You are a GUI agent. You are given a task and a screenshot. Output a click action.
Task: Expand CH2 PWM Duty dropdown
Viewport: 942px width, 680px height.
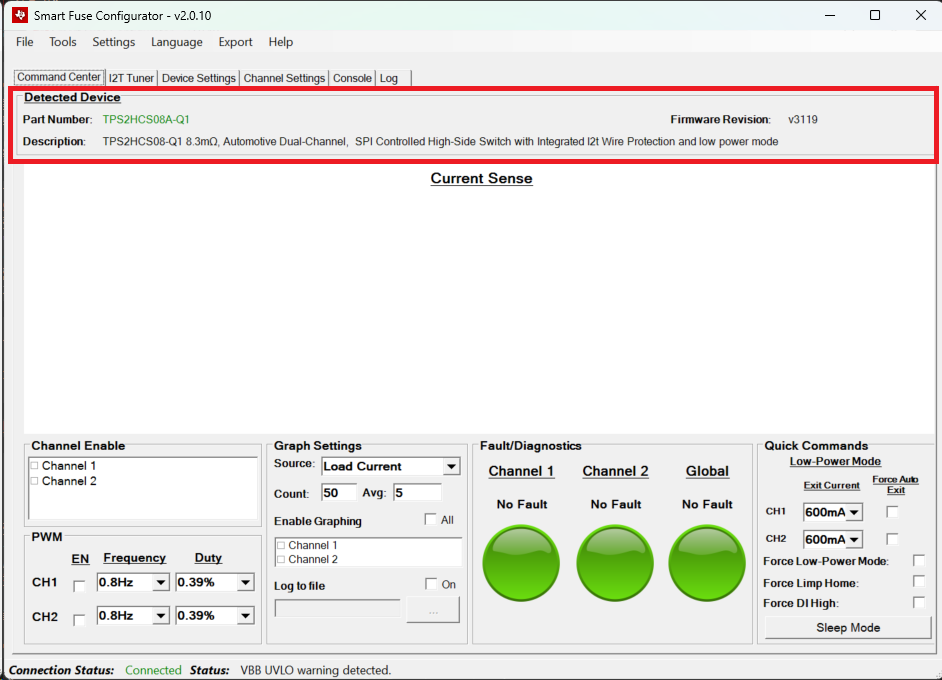tap(245, 616)
